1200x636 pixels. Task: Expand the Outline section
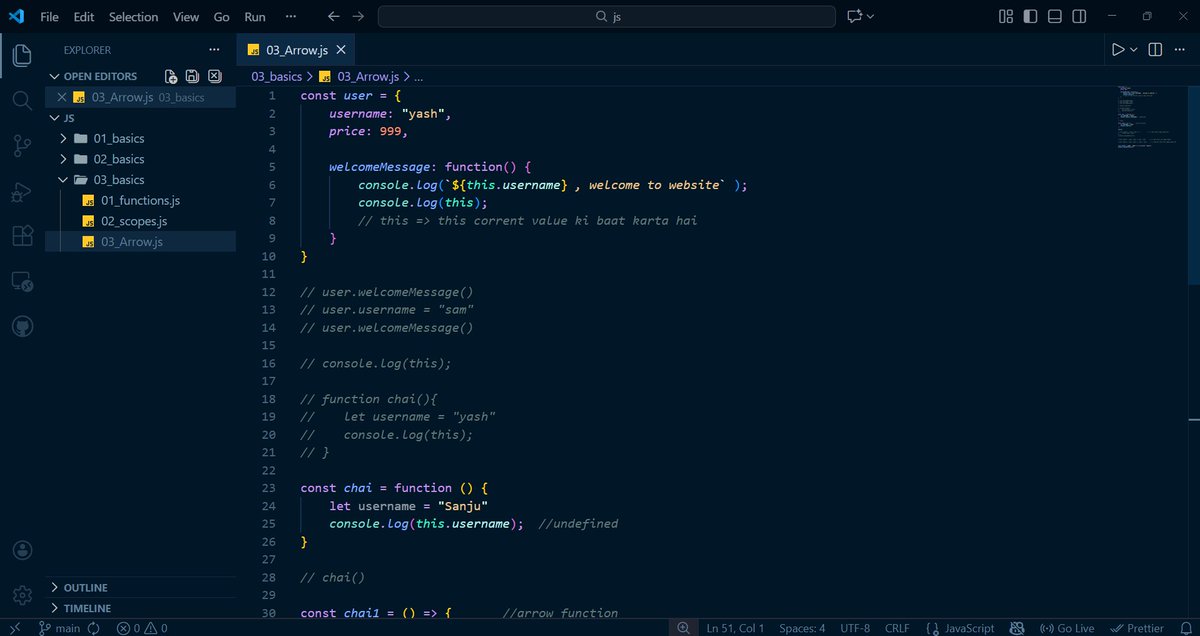55,587
